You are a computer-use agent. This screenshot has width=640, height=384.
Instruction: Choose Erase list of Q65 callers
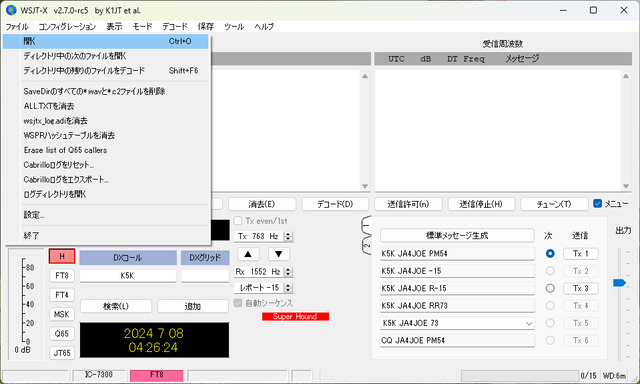click(106, 150)
